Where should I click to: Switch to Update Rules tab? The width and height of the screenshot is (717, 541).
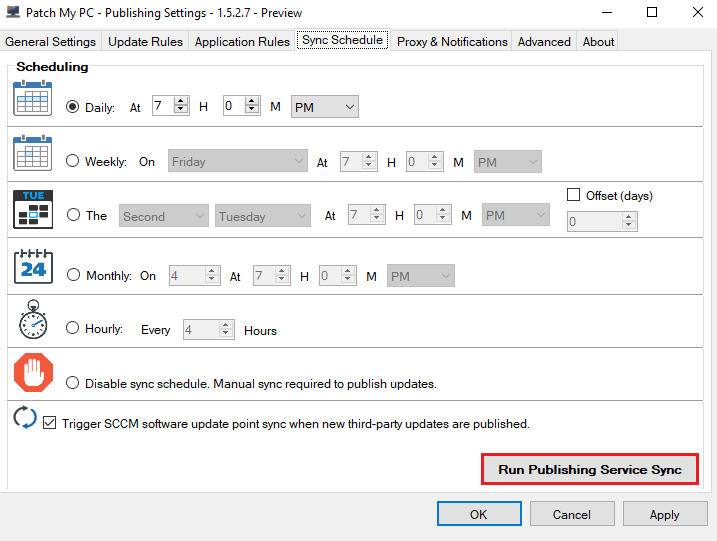145,42
